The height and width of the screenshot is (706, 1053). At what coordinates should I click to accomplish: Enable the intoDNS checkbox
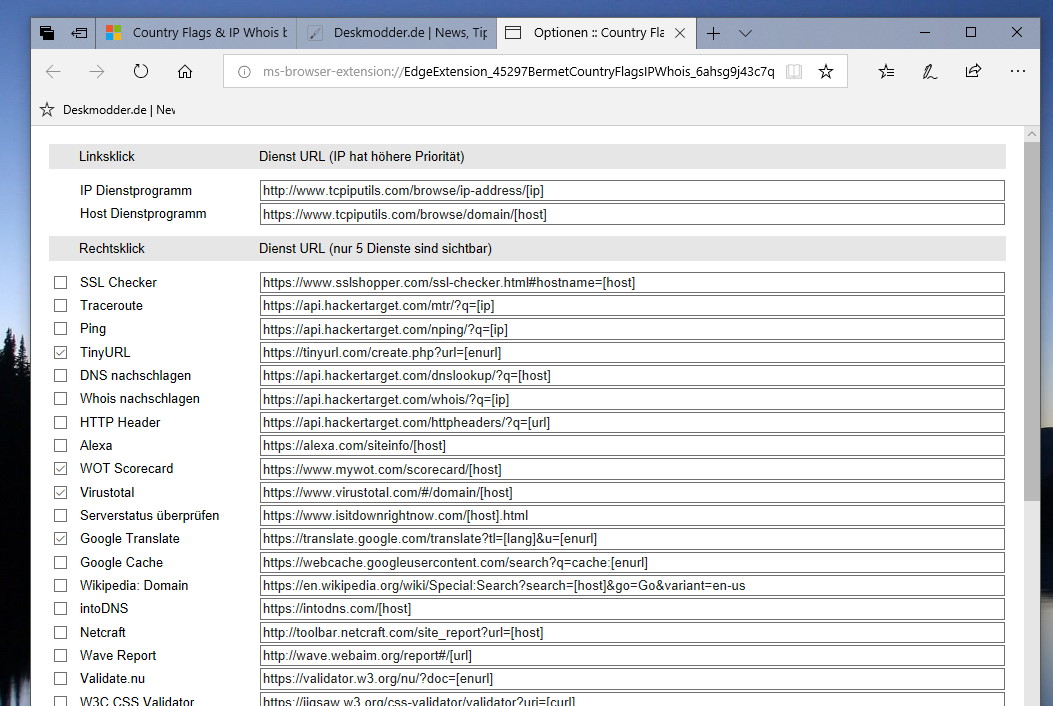click(60, 609)
